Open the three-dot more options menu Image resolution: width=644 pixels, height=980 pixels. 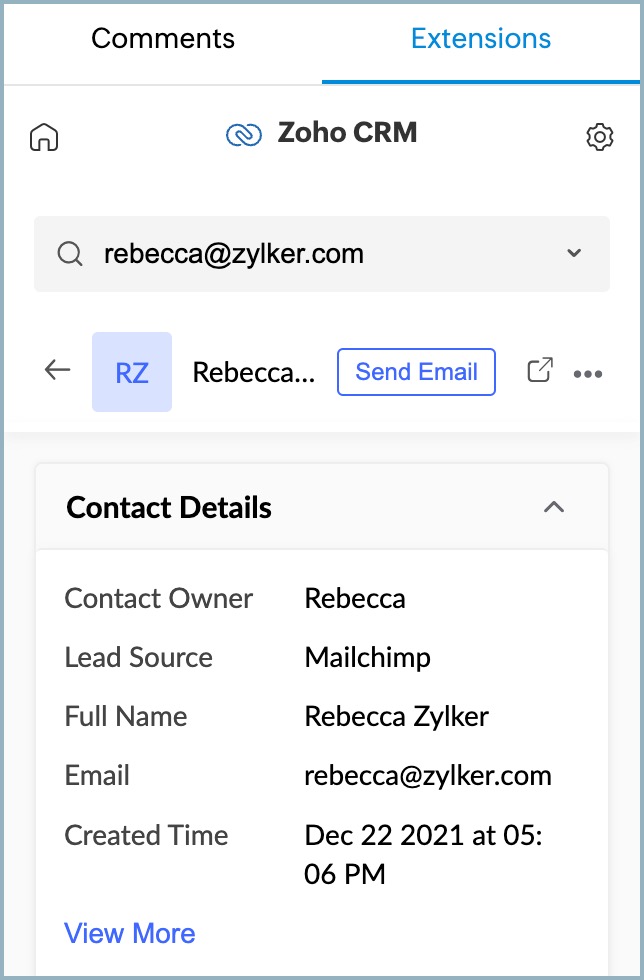pyautogui.click(x=588, y=373)
